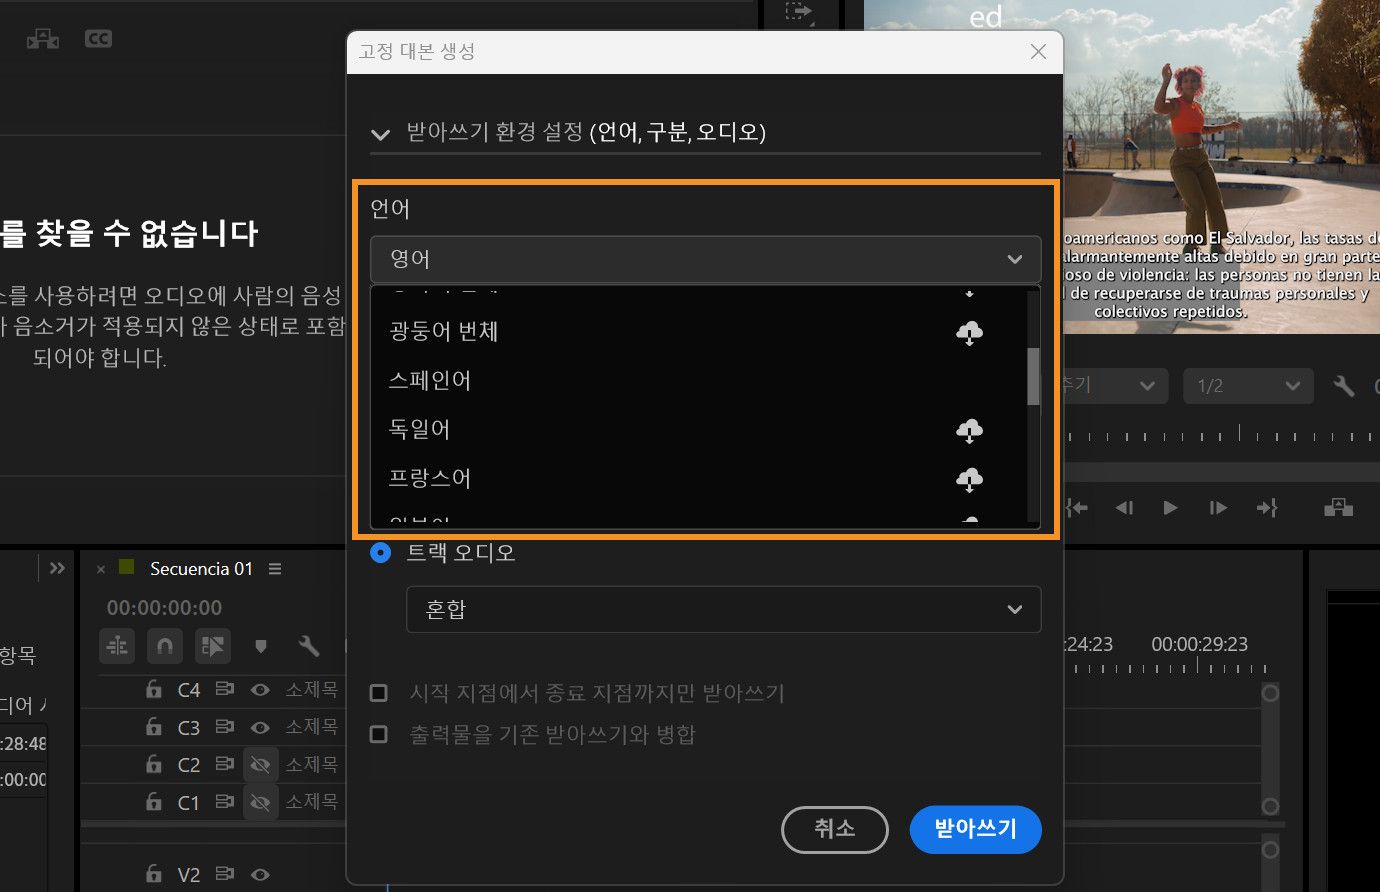Click the 받아쓰기 transcribe button
Image resolution: width=1380 pixels, height=892 pixels.
click(975, 829)
